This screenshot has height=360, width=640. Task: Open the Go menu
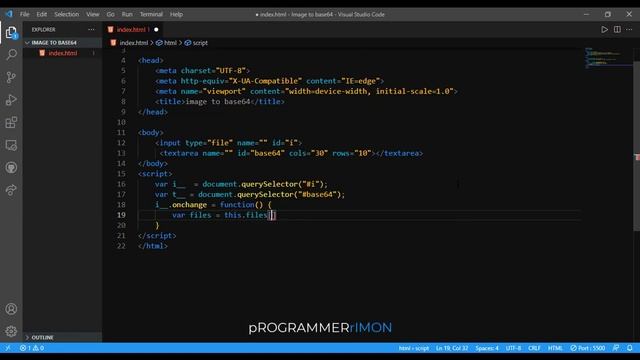pyautogui.click(x=111, y=14)
